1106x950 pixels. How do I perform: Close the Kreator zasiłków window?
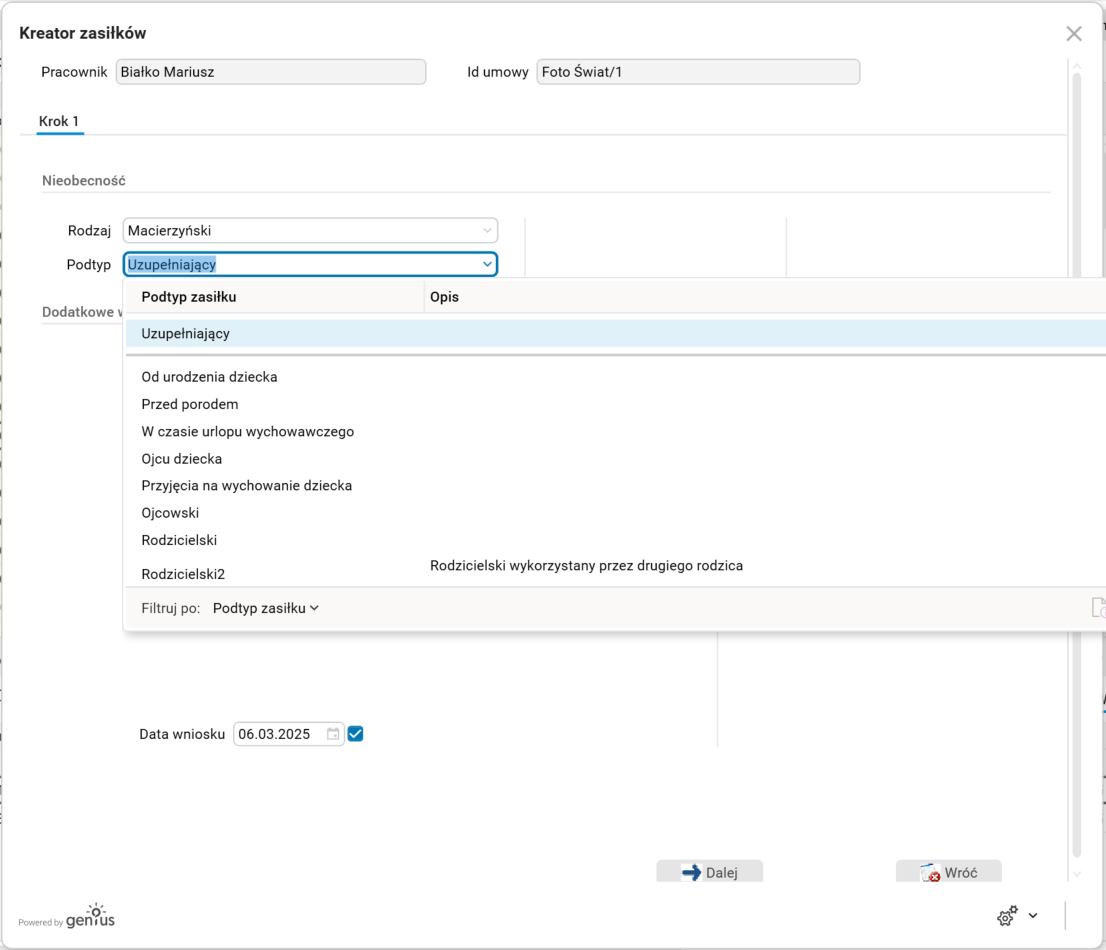pos(1074,34)
